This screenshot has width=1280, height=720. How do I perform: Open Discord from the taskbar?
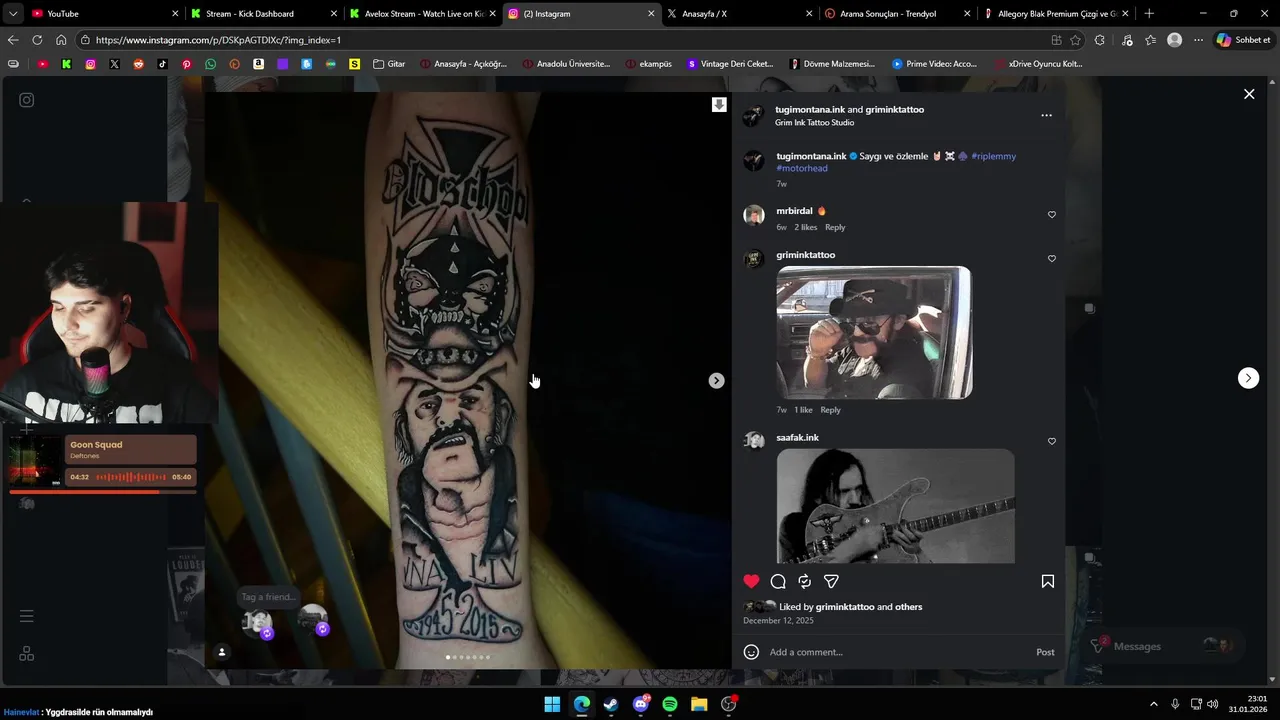(641, 704)
